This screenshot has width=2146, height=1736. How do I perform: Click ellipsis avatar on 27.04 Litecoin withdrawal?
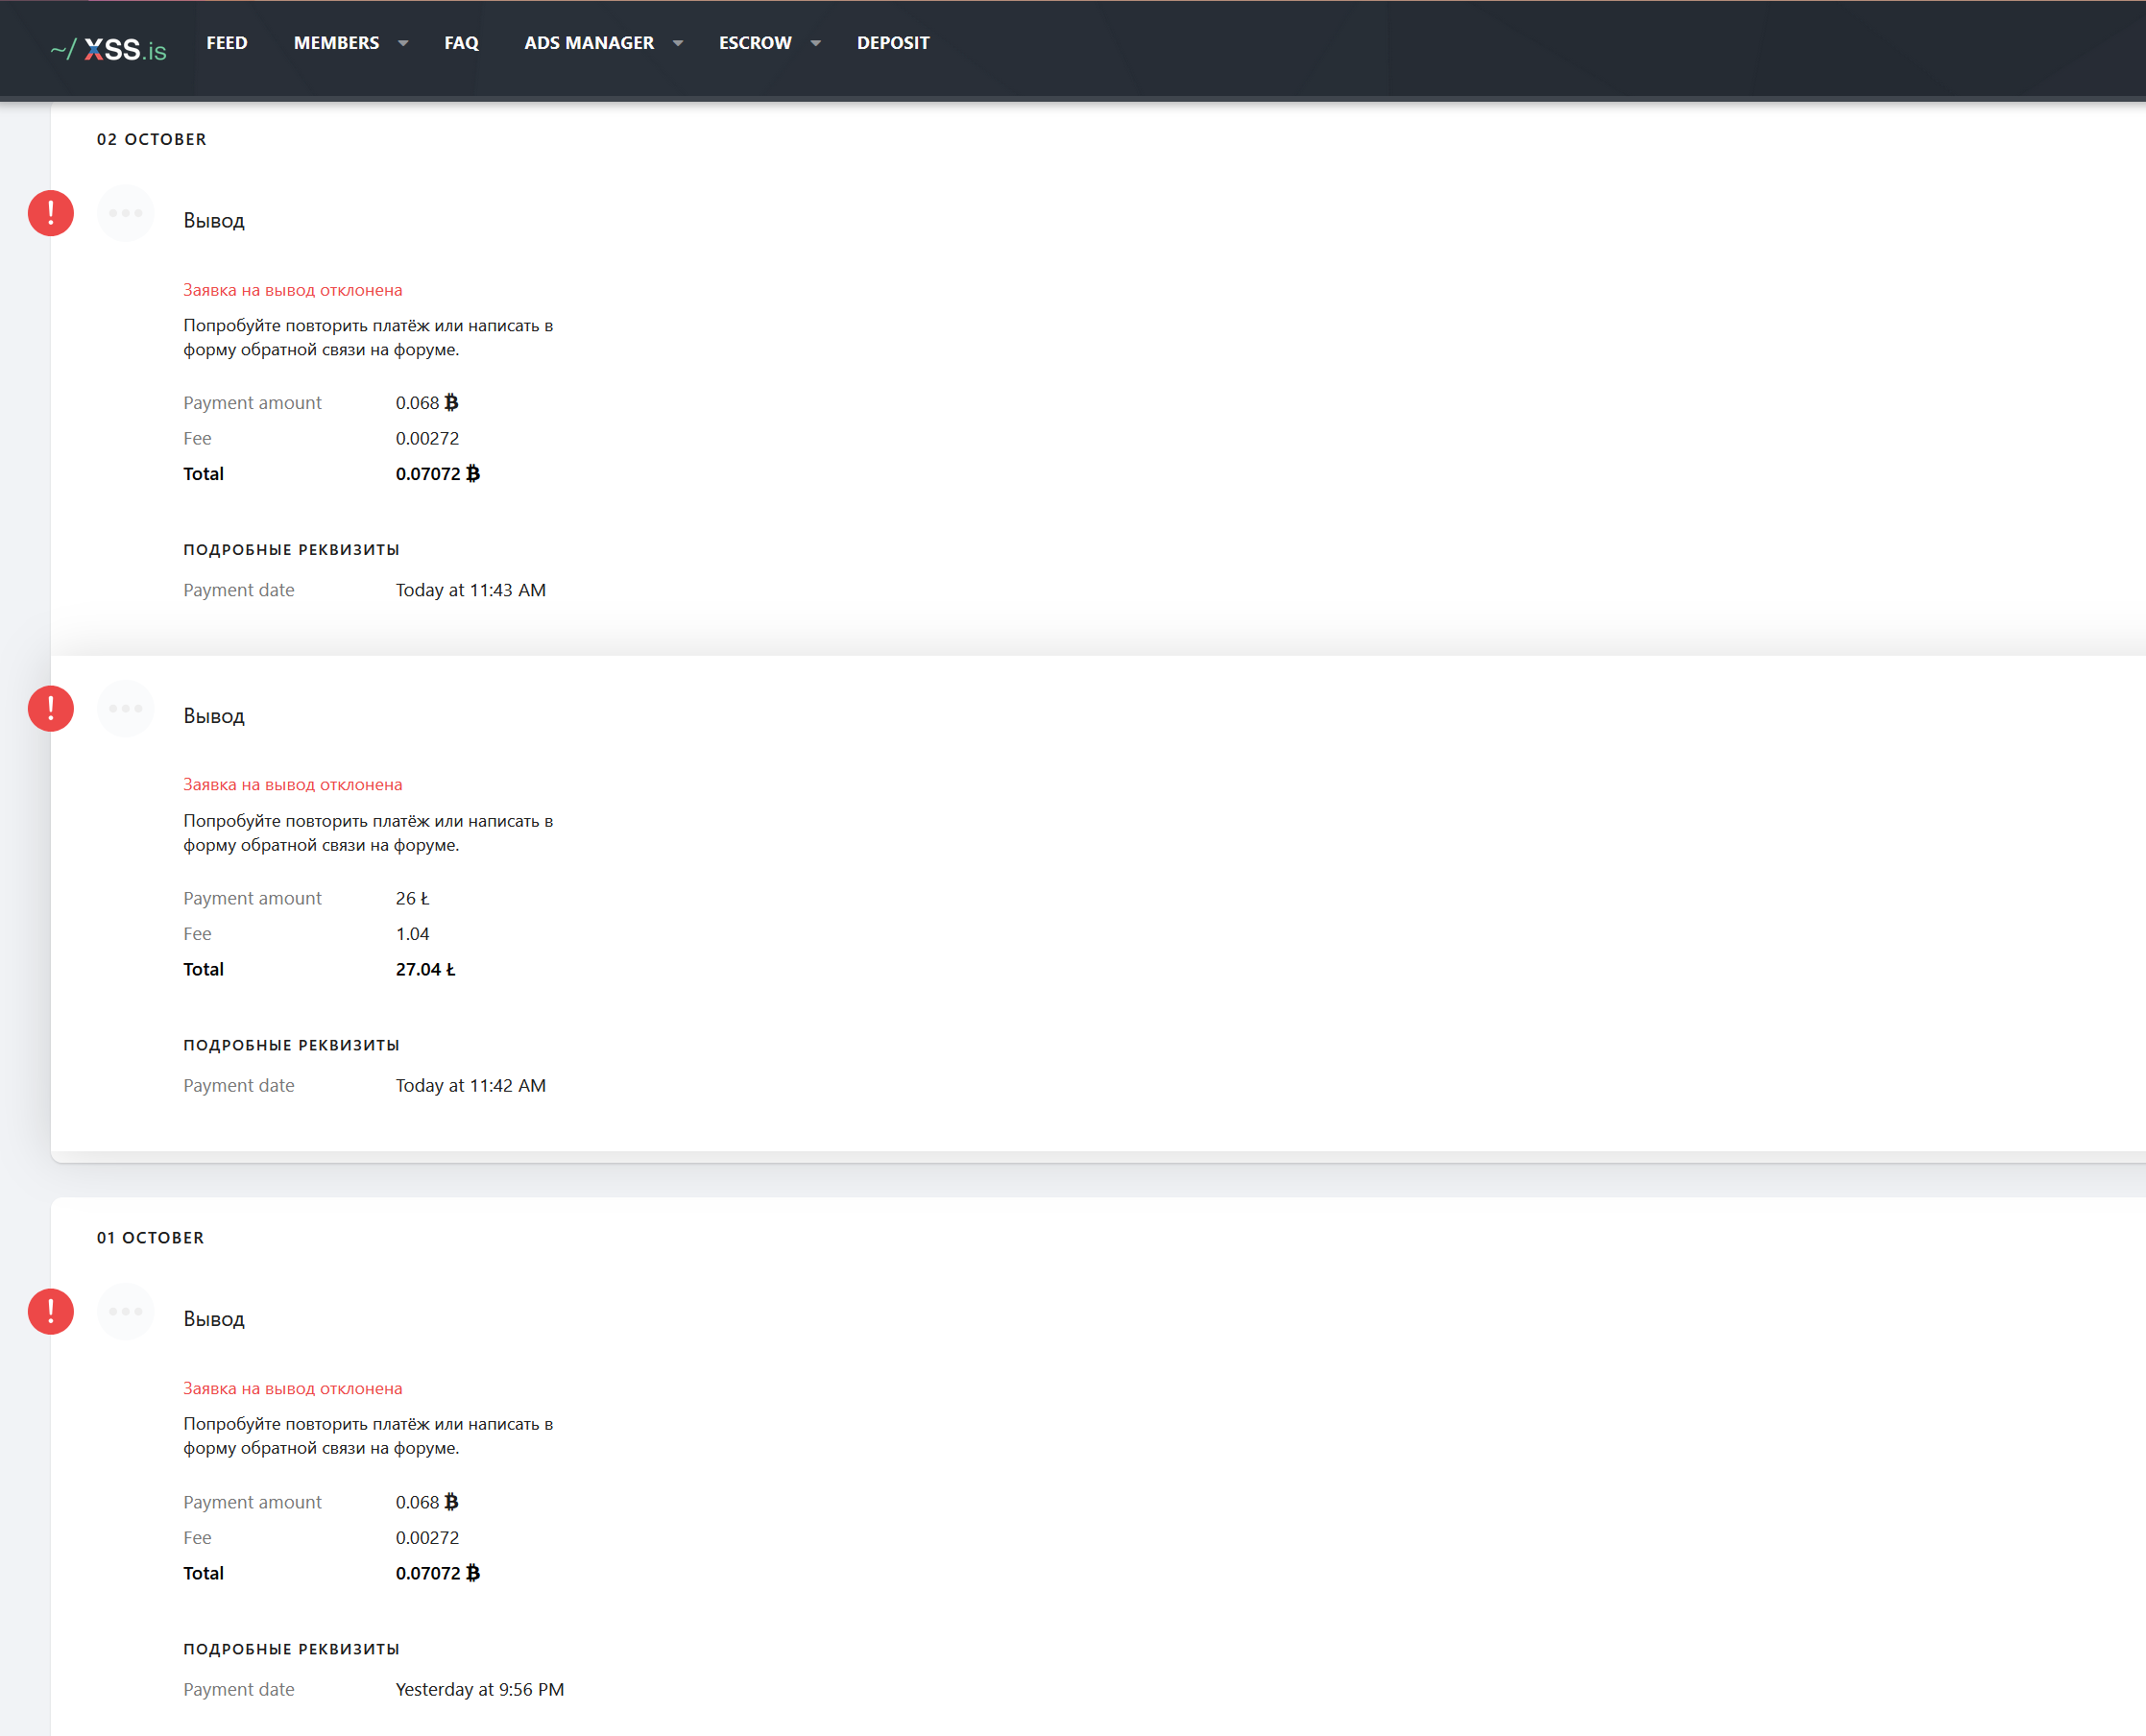(126, 708)
